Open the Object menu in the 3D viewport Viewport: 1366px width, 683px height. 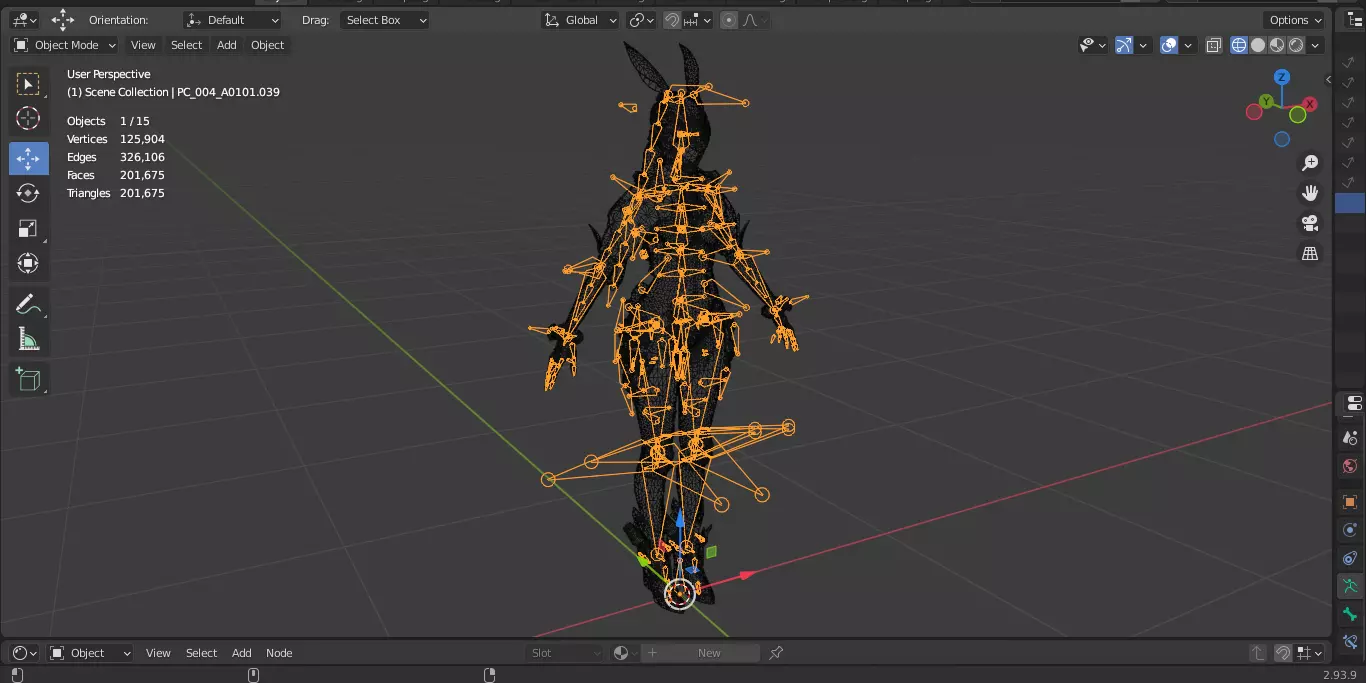click(x=267, y=45)
